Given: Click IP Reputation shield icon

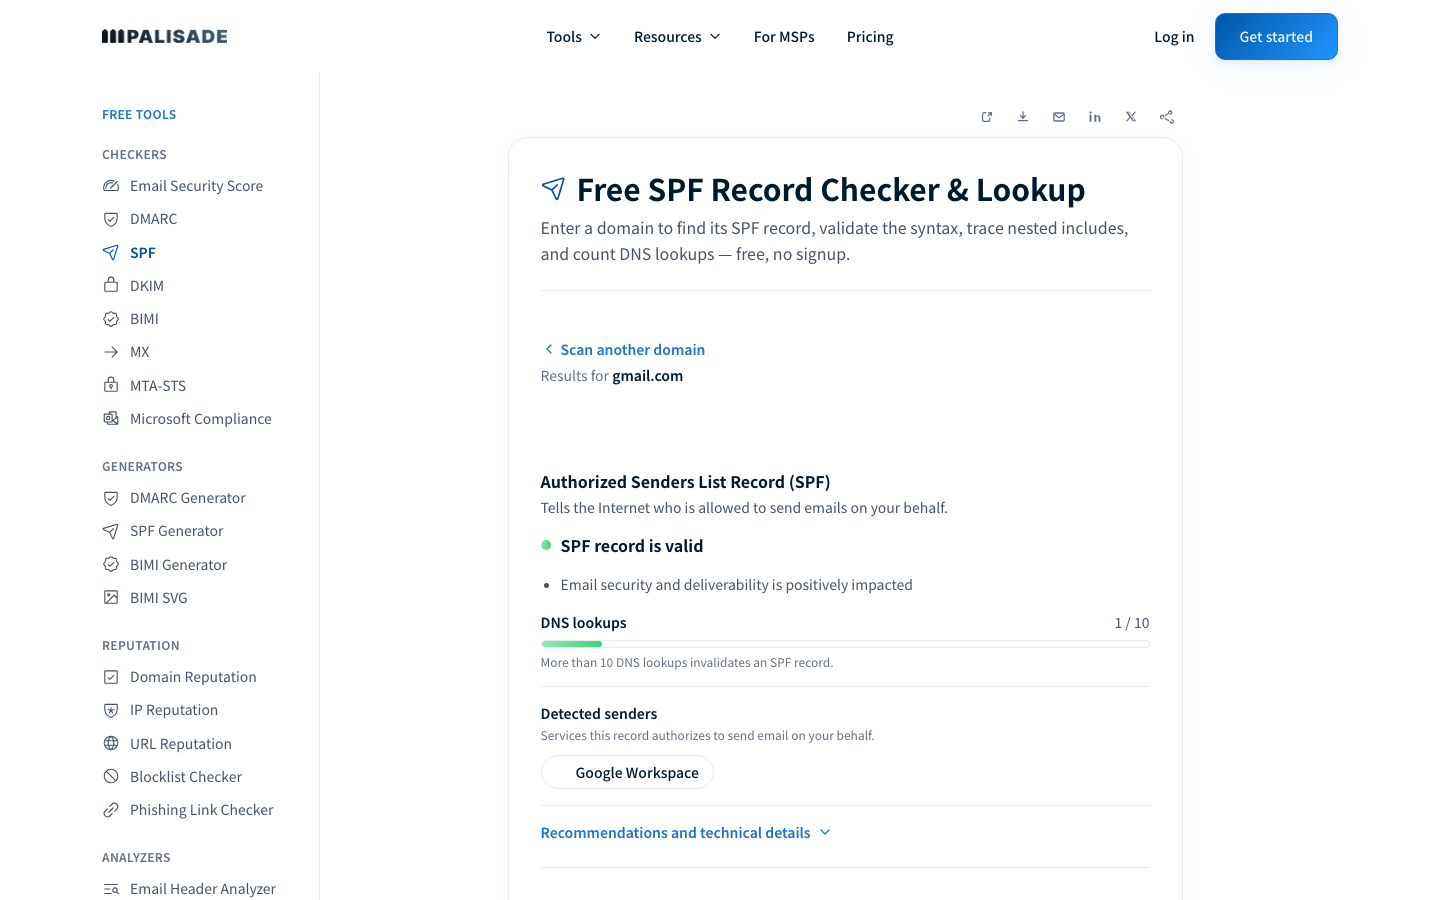Looking at the screenshot, I should [111, 710].
